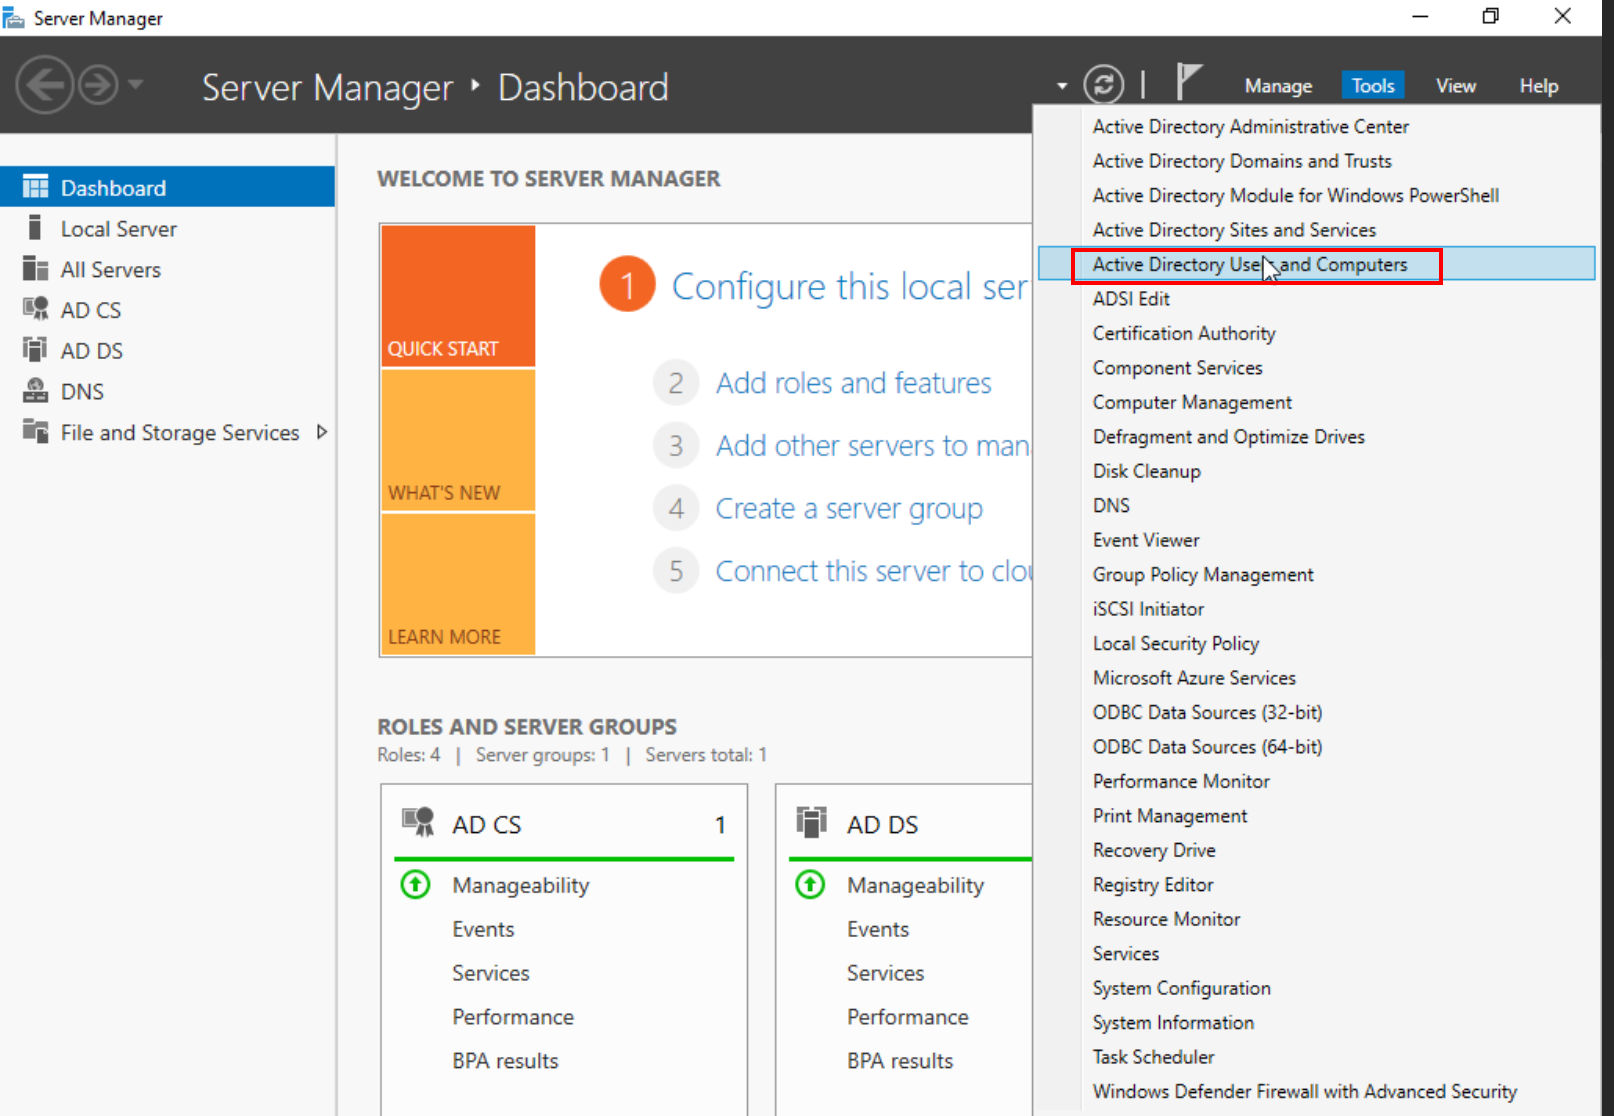Select All Servers in the sidebar

coord(110,269)
